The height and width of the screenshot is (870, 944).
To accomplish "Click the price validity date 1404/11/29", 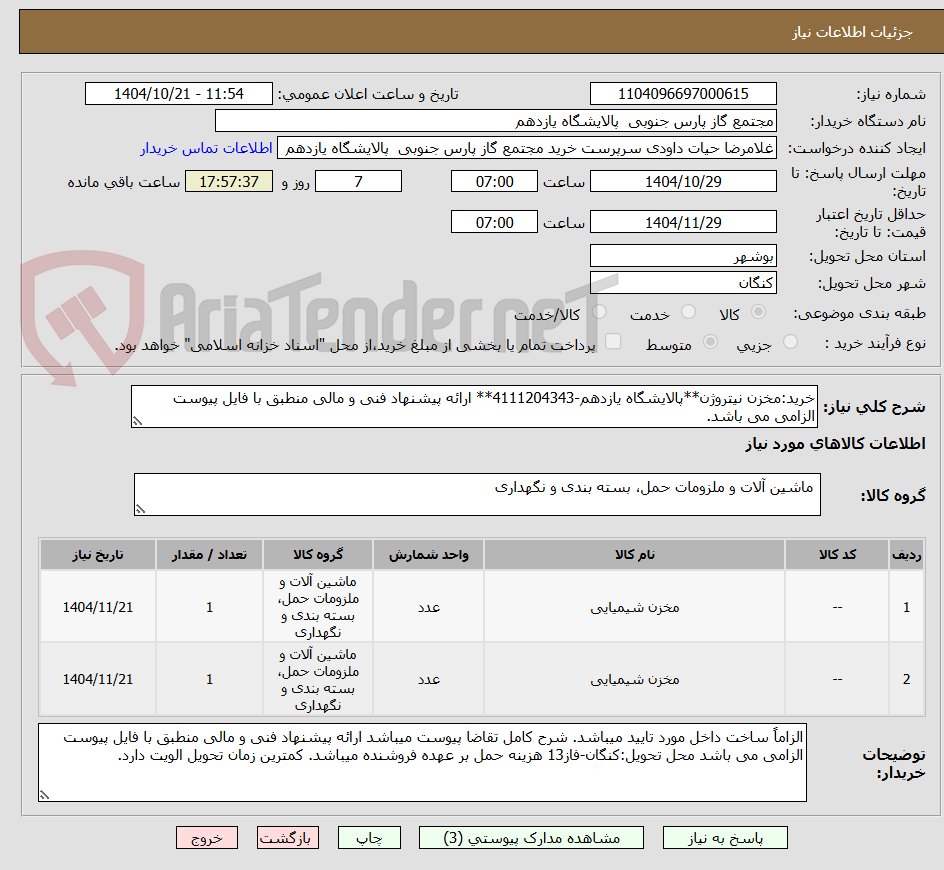I will pyautogui.click(x=683, y=222).
